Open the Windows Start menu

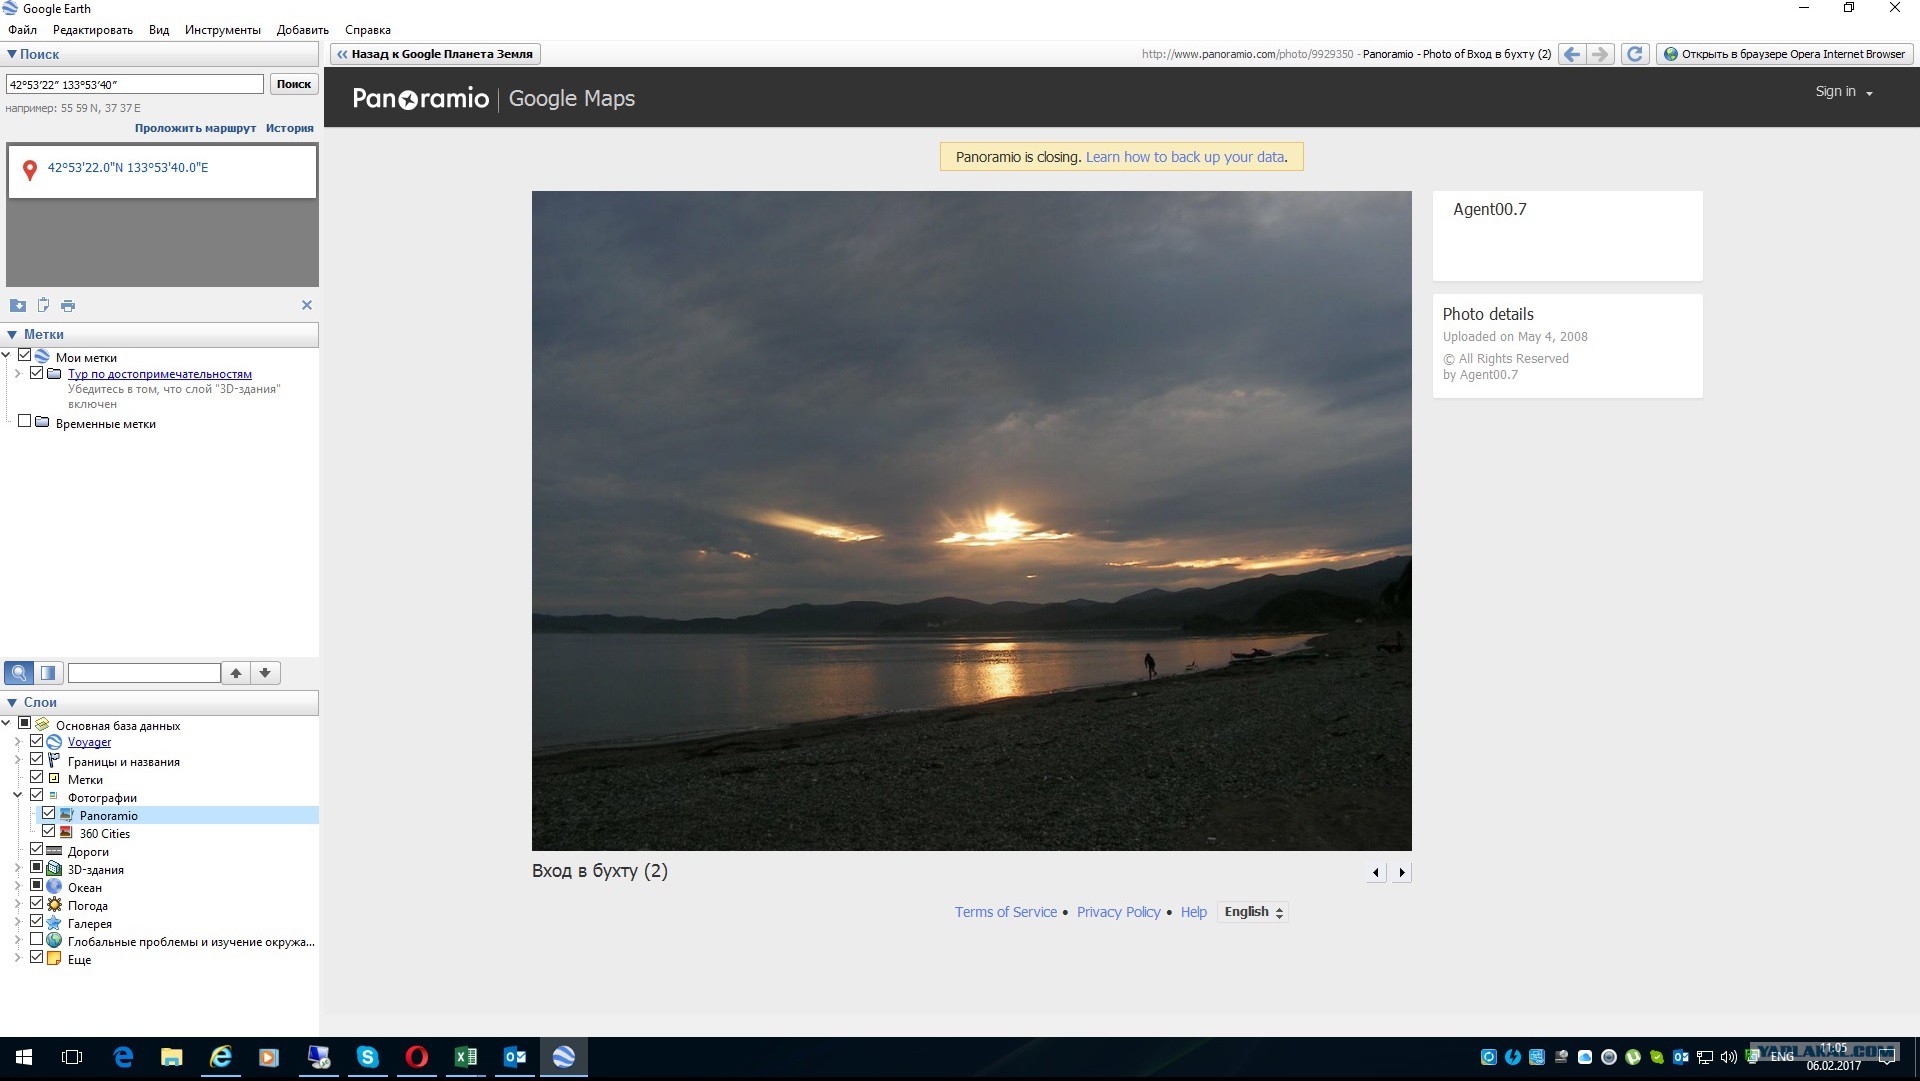coord(24,1057)
